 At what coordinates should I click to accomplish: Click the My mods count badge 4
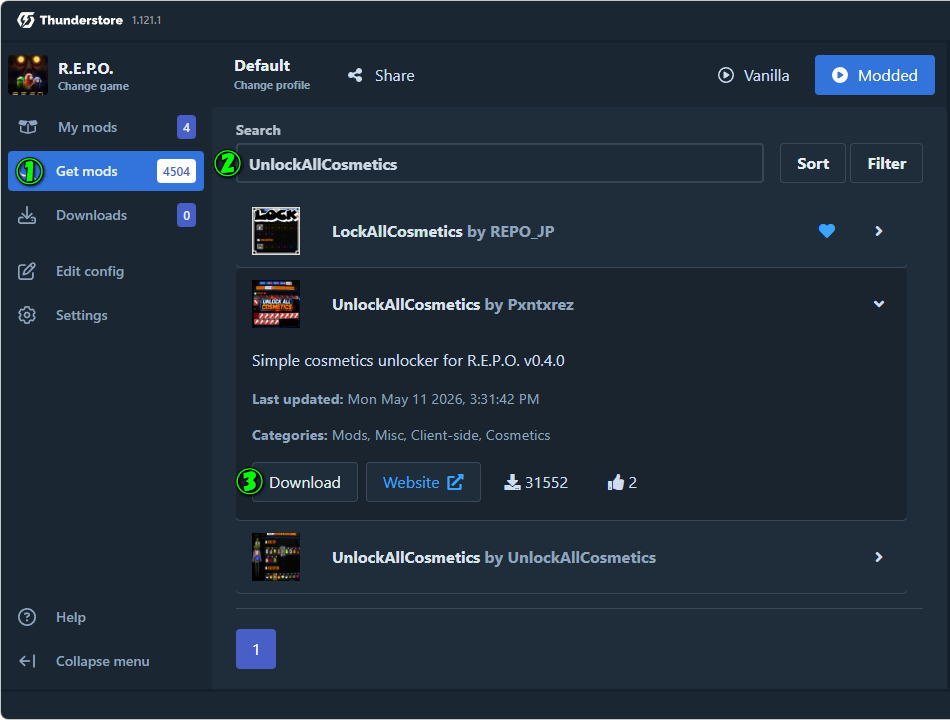[187, 127]
